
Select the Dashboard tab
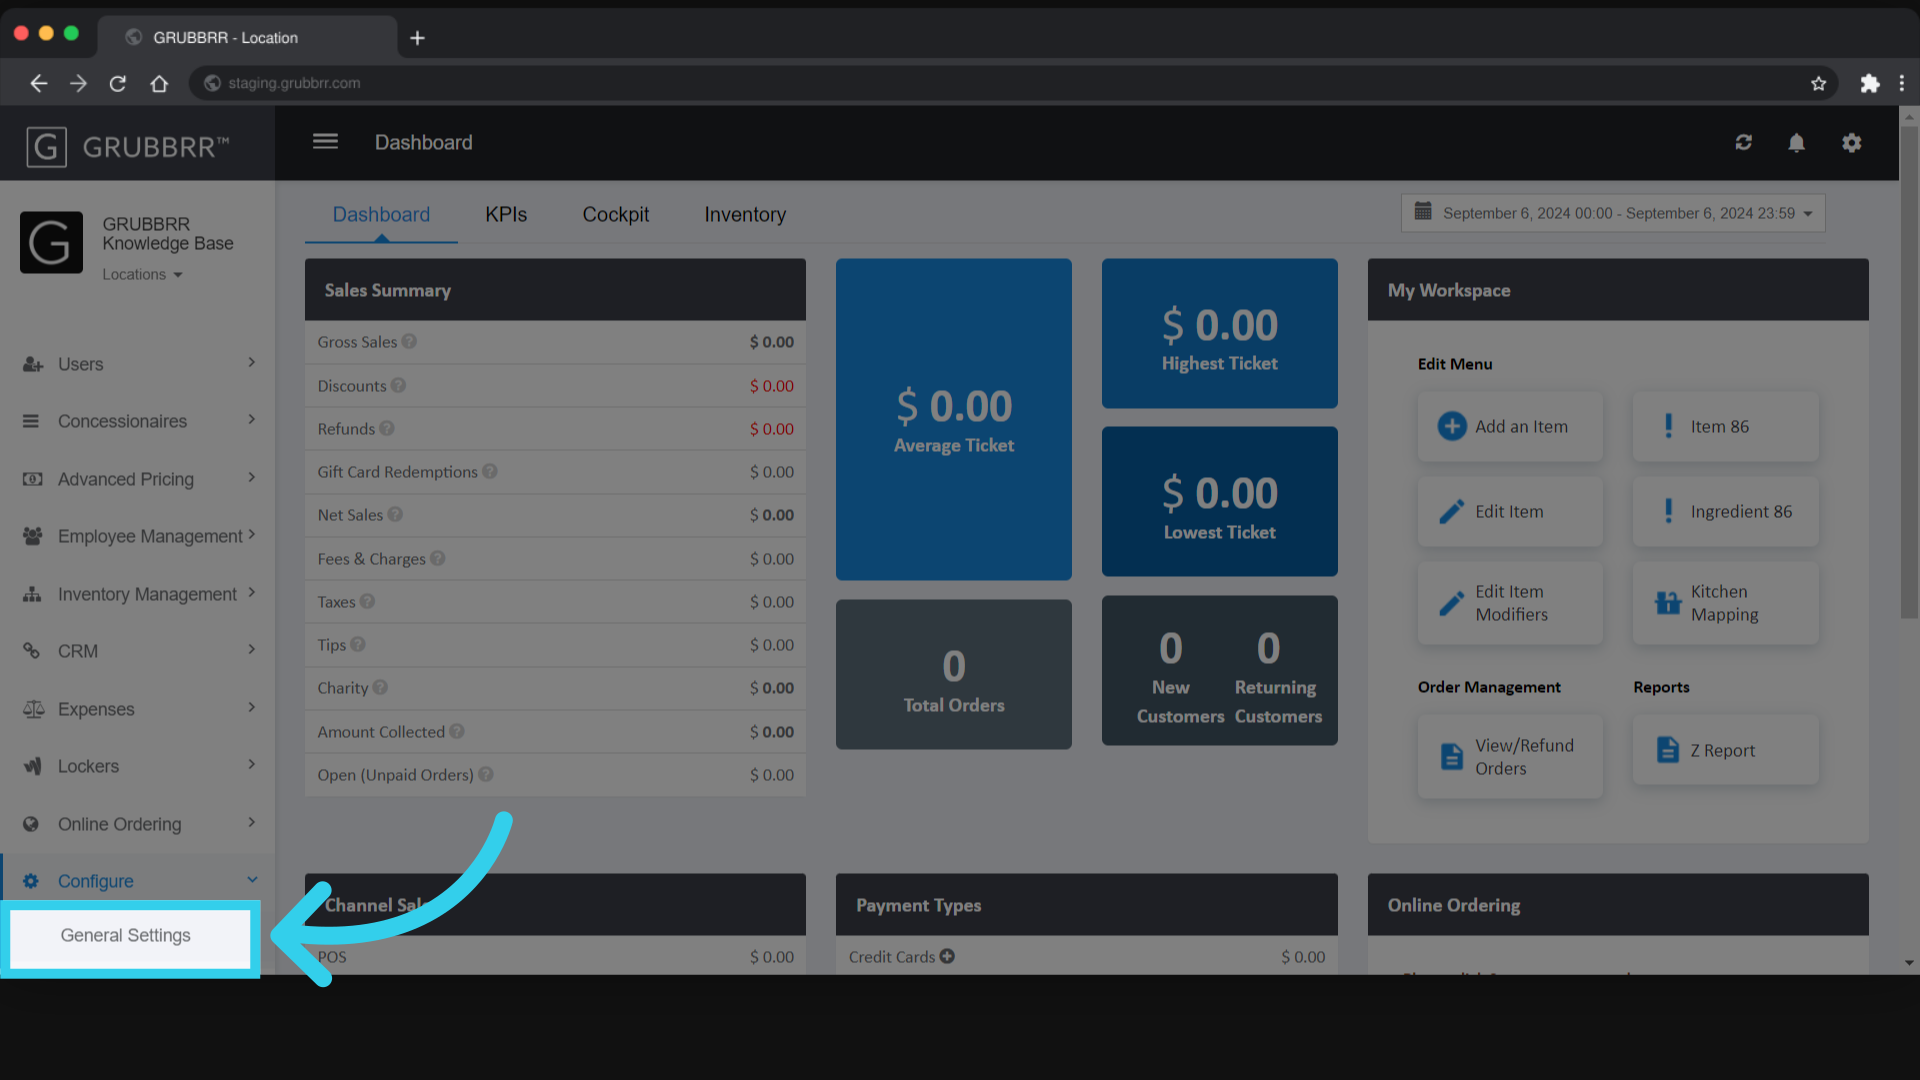[x=381, y=215]
